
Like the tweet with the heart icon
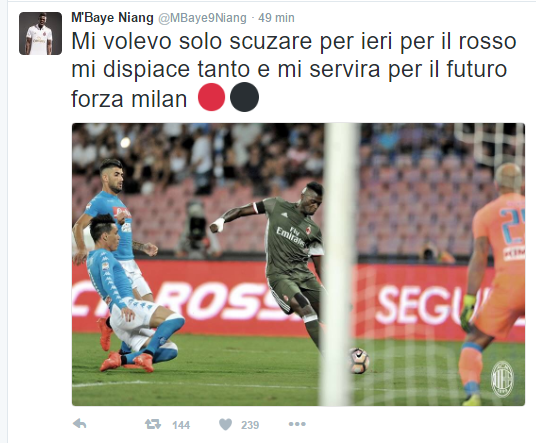(225, 425)
